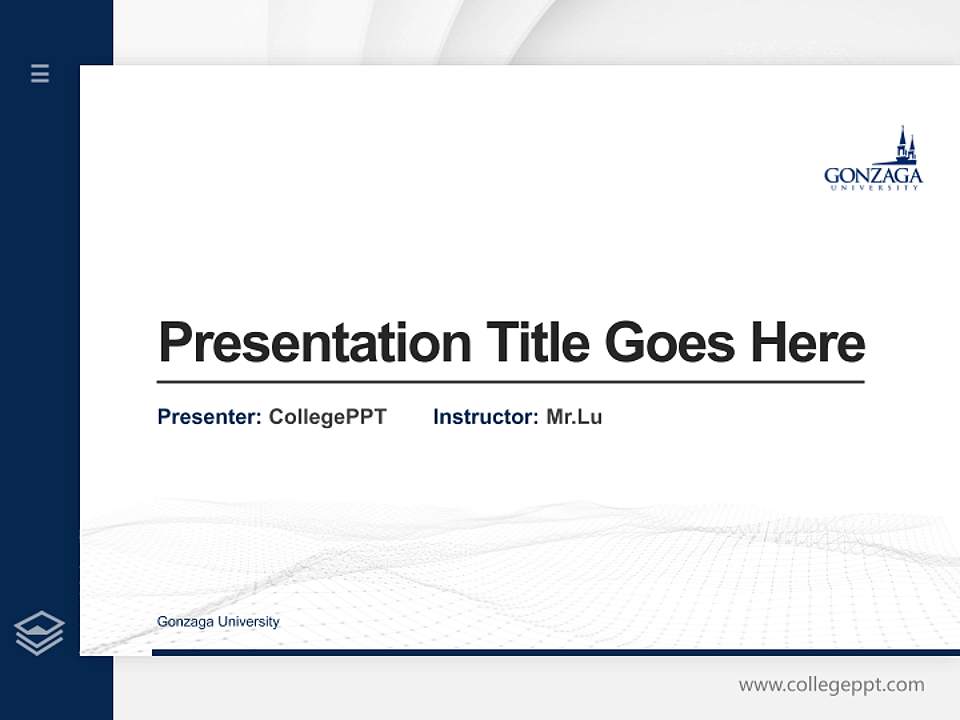Click the 'Mr.Lu' instructor name
Image resolution: width=960 pixels, height=720 pixels.
pyautogui.click(x=574, y=417)
